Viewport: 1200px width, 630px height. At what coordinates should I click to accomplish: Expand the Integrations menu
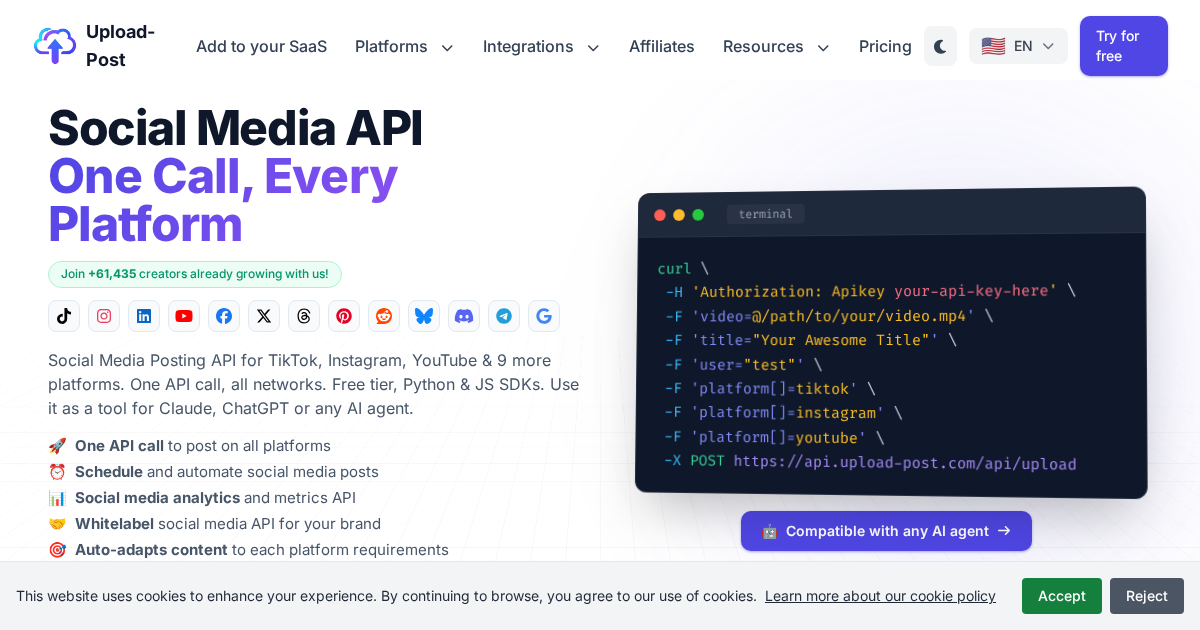[541, 46]
